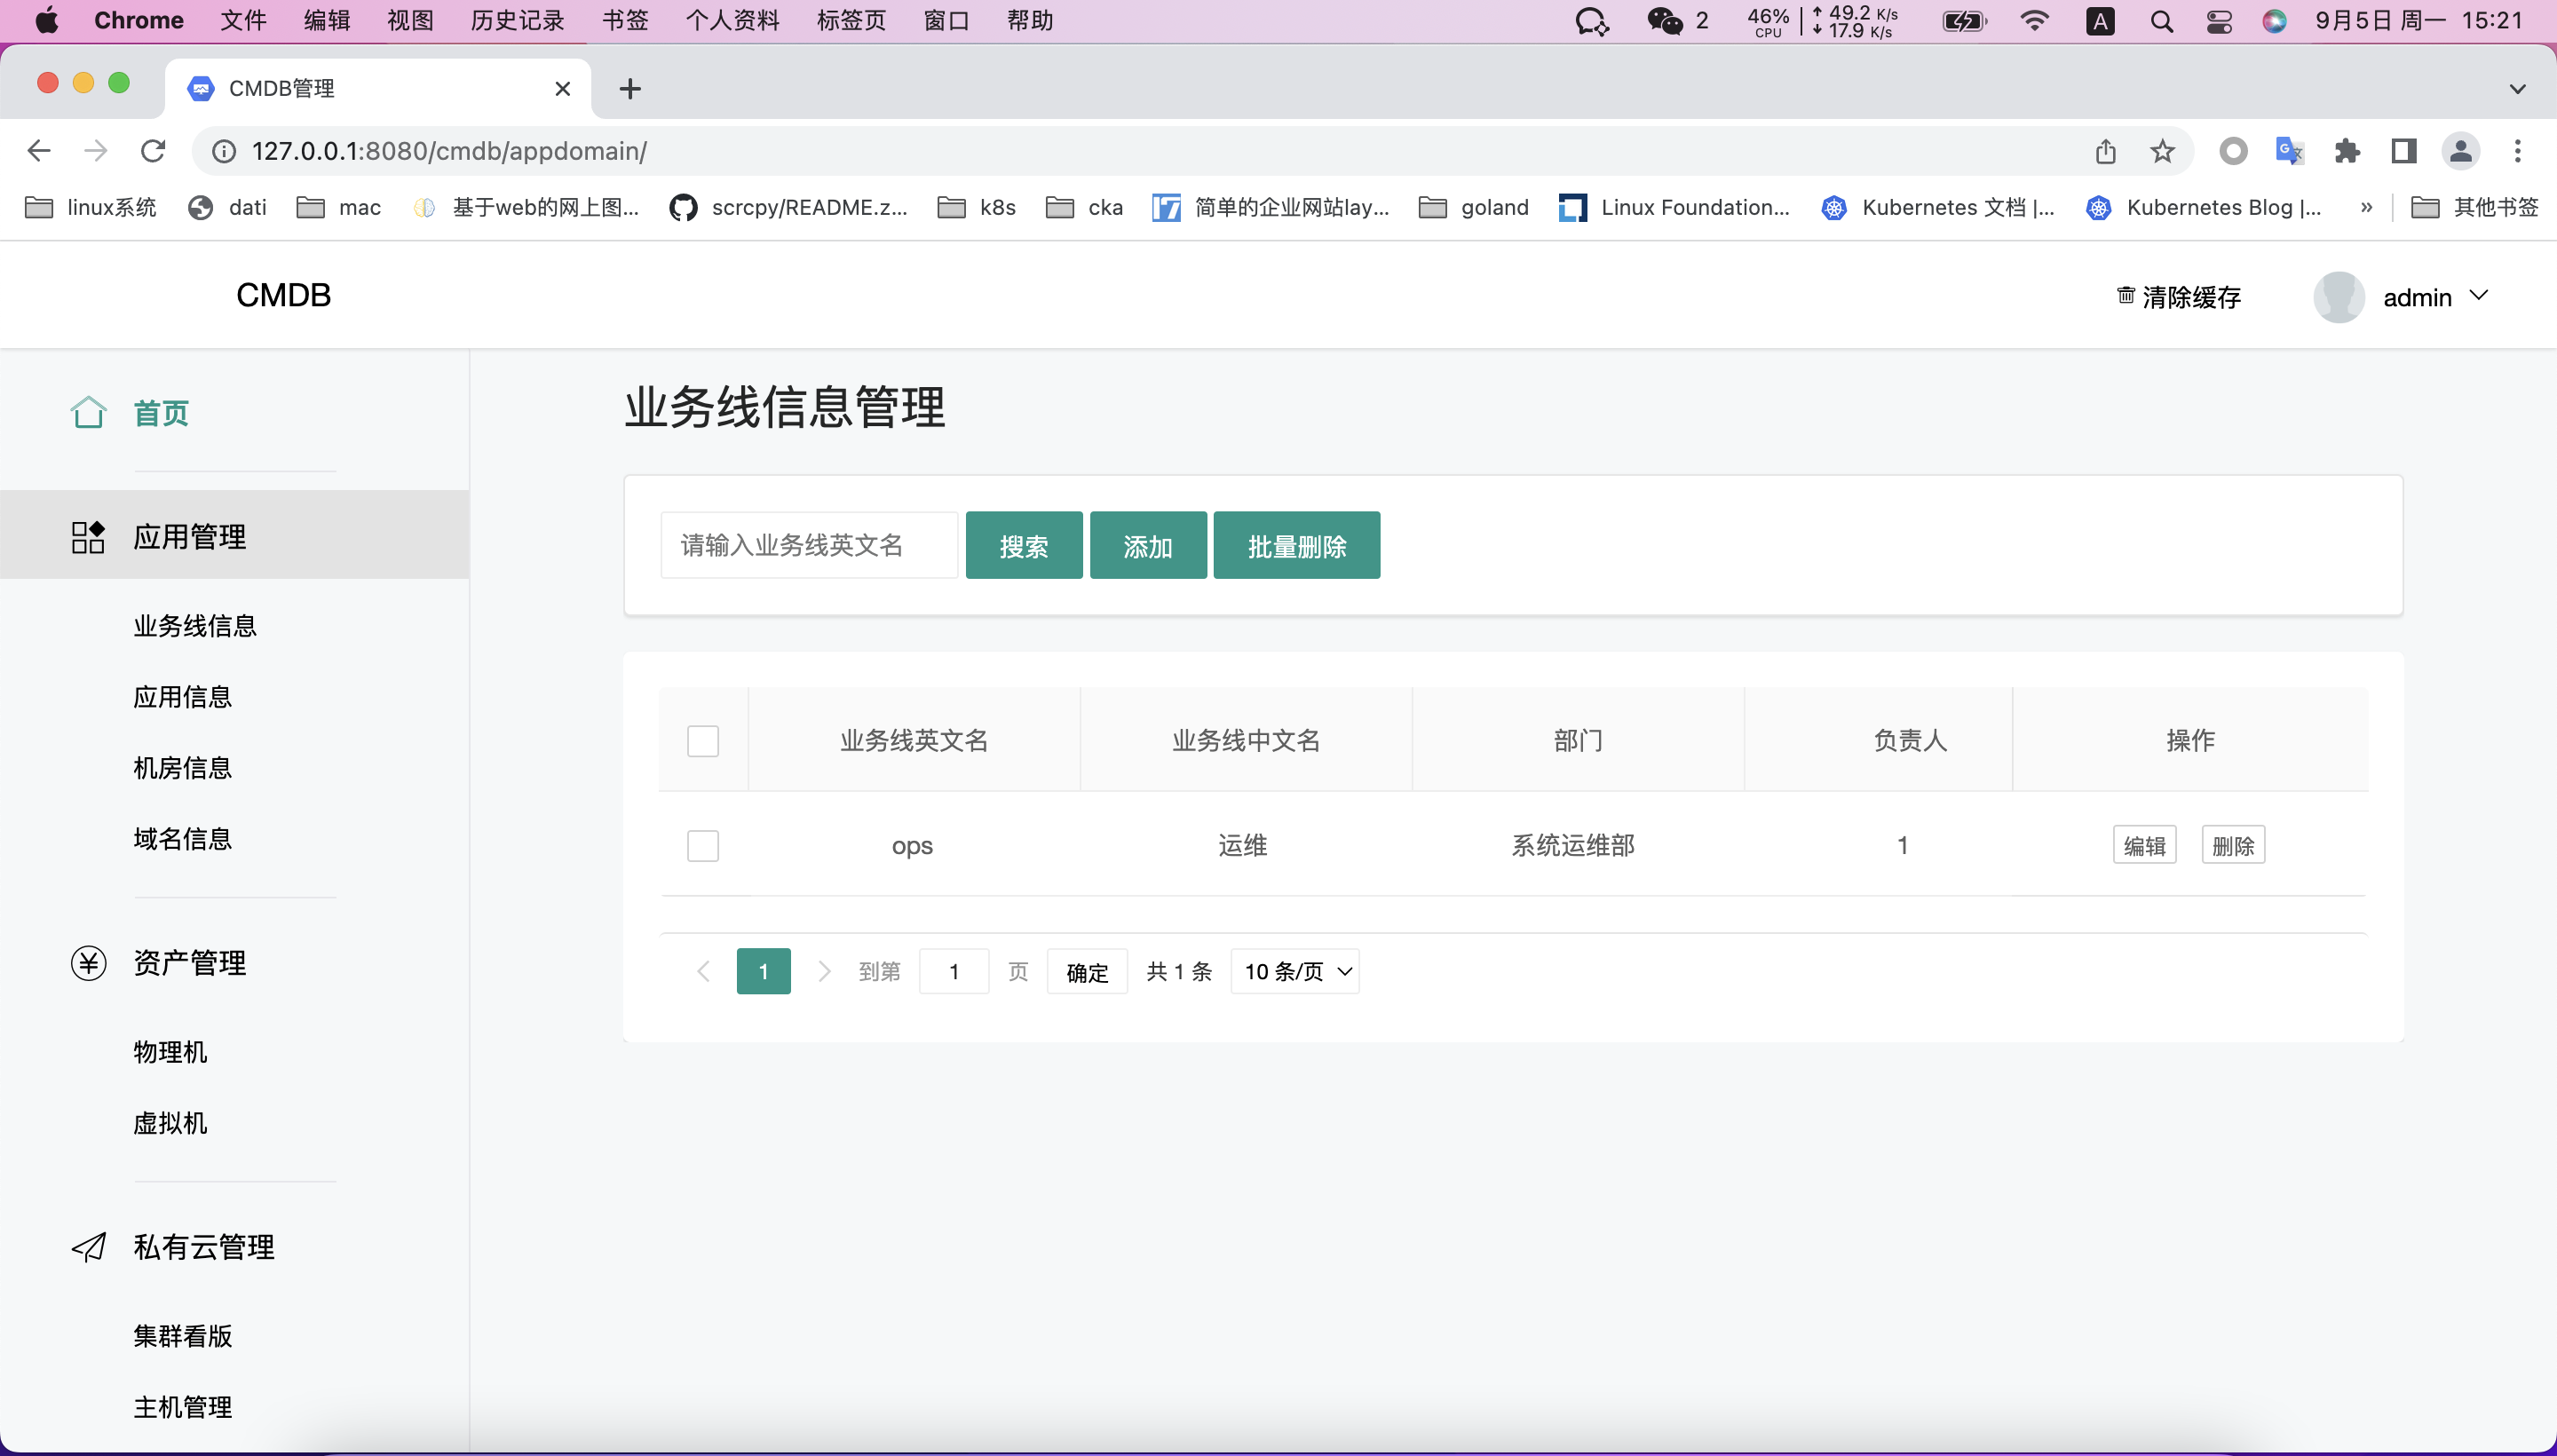This screenshot has height=1456, width=2557.
Task: Open Spotlight search icon in menu bar
Action: point(2162,21)
